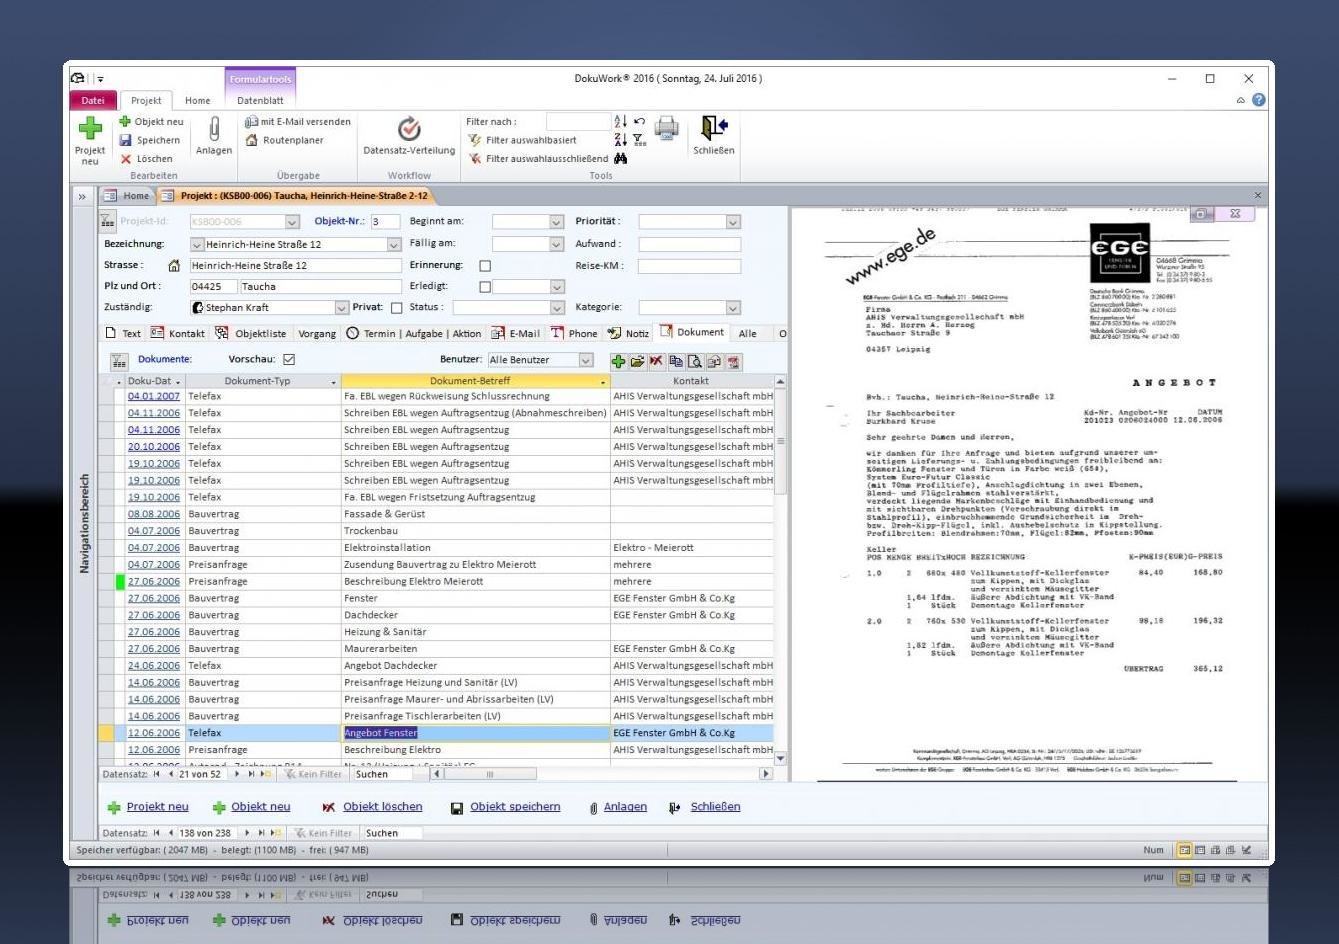Open help via the blue question mark
The width and height of the screenshot is (1339, 944).
1258,100
